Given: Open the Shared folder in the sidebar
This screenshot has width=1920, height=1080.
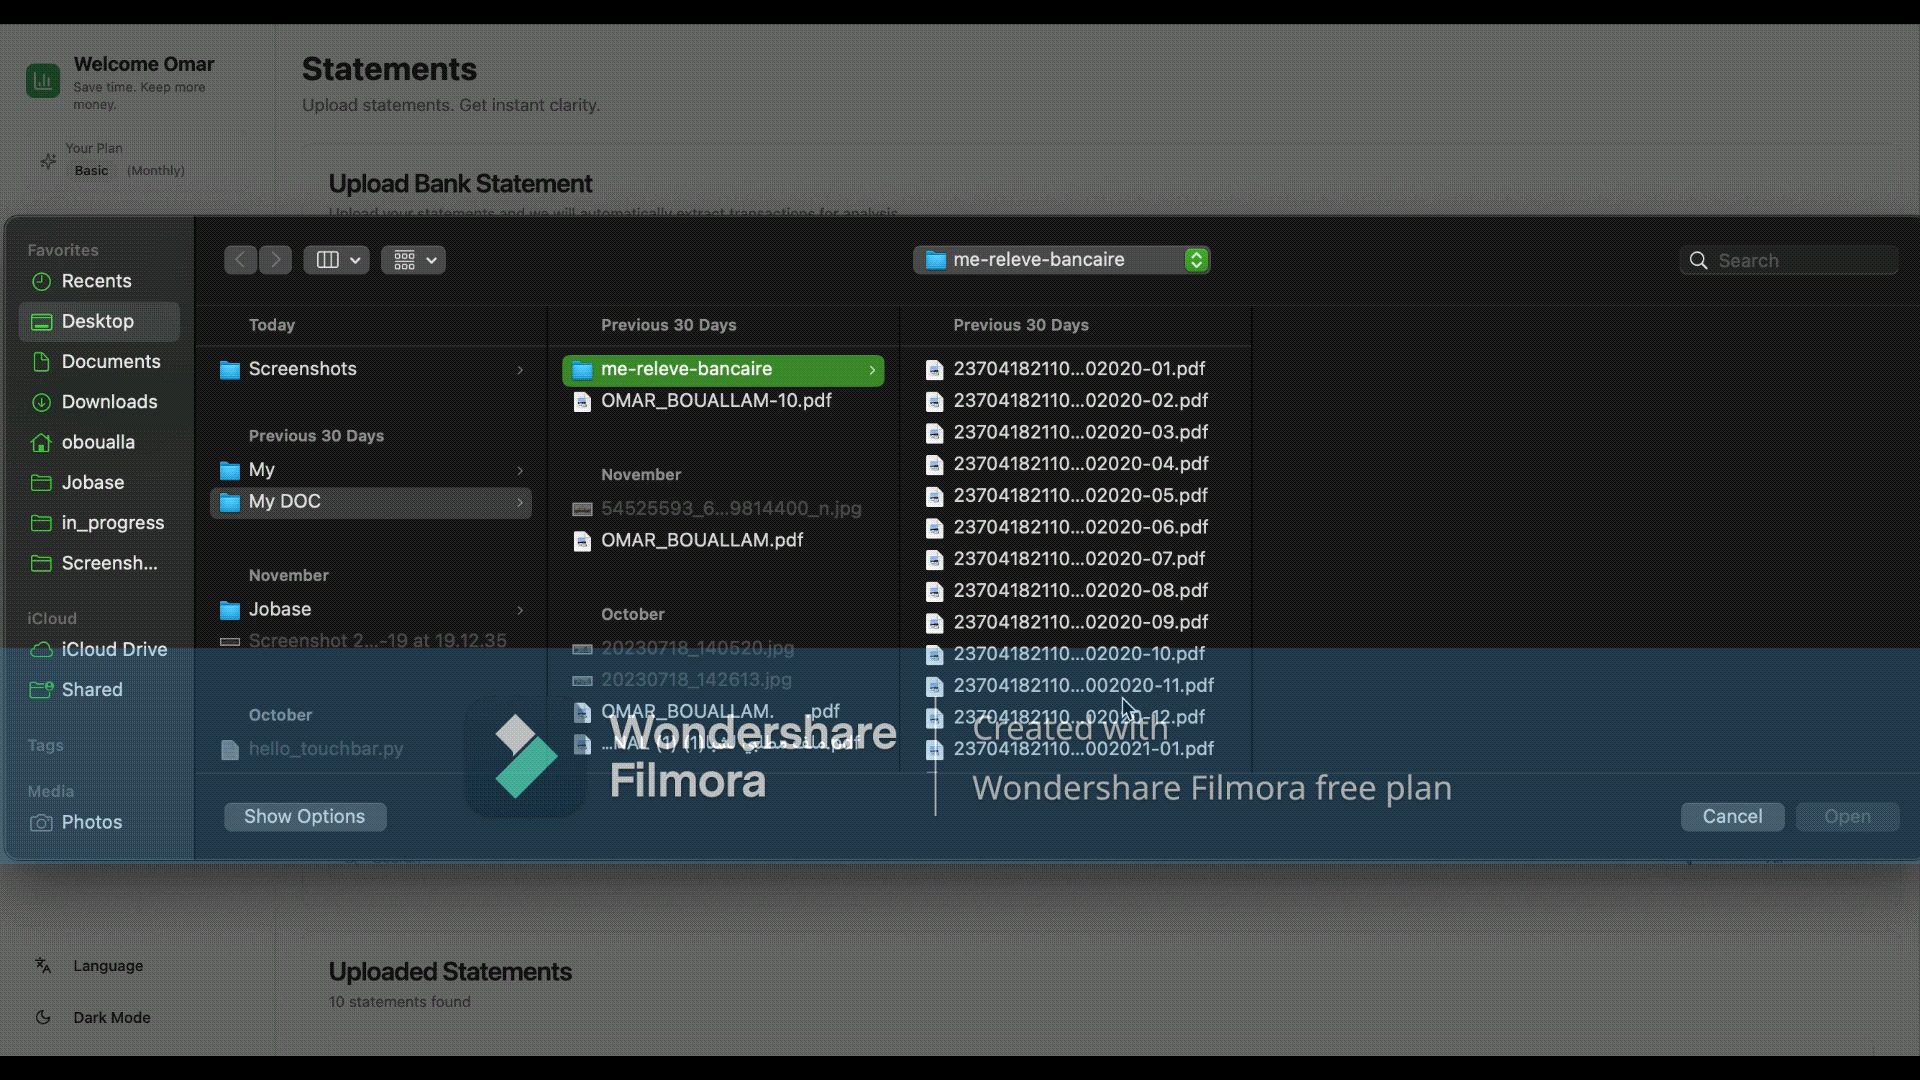Looking at the screenshot, I should 92,690.
